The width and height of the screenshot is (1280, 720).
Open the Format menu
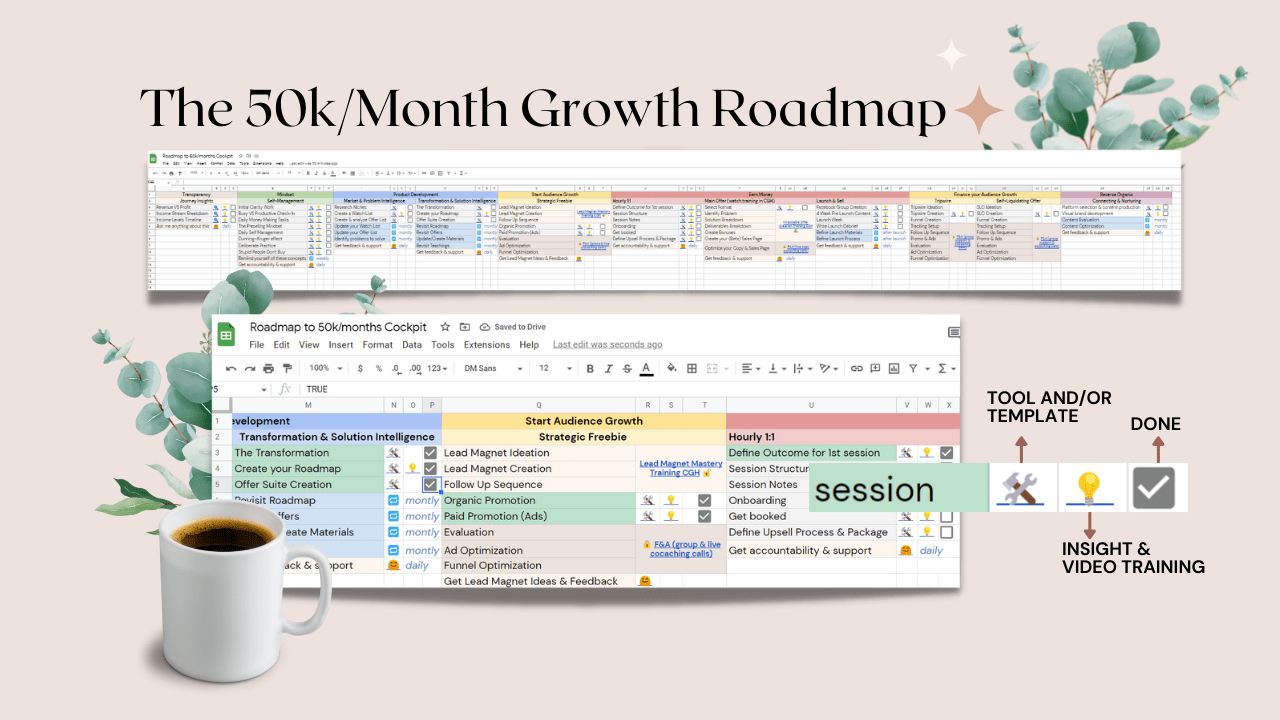(378, 345)
